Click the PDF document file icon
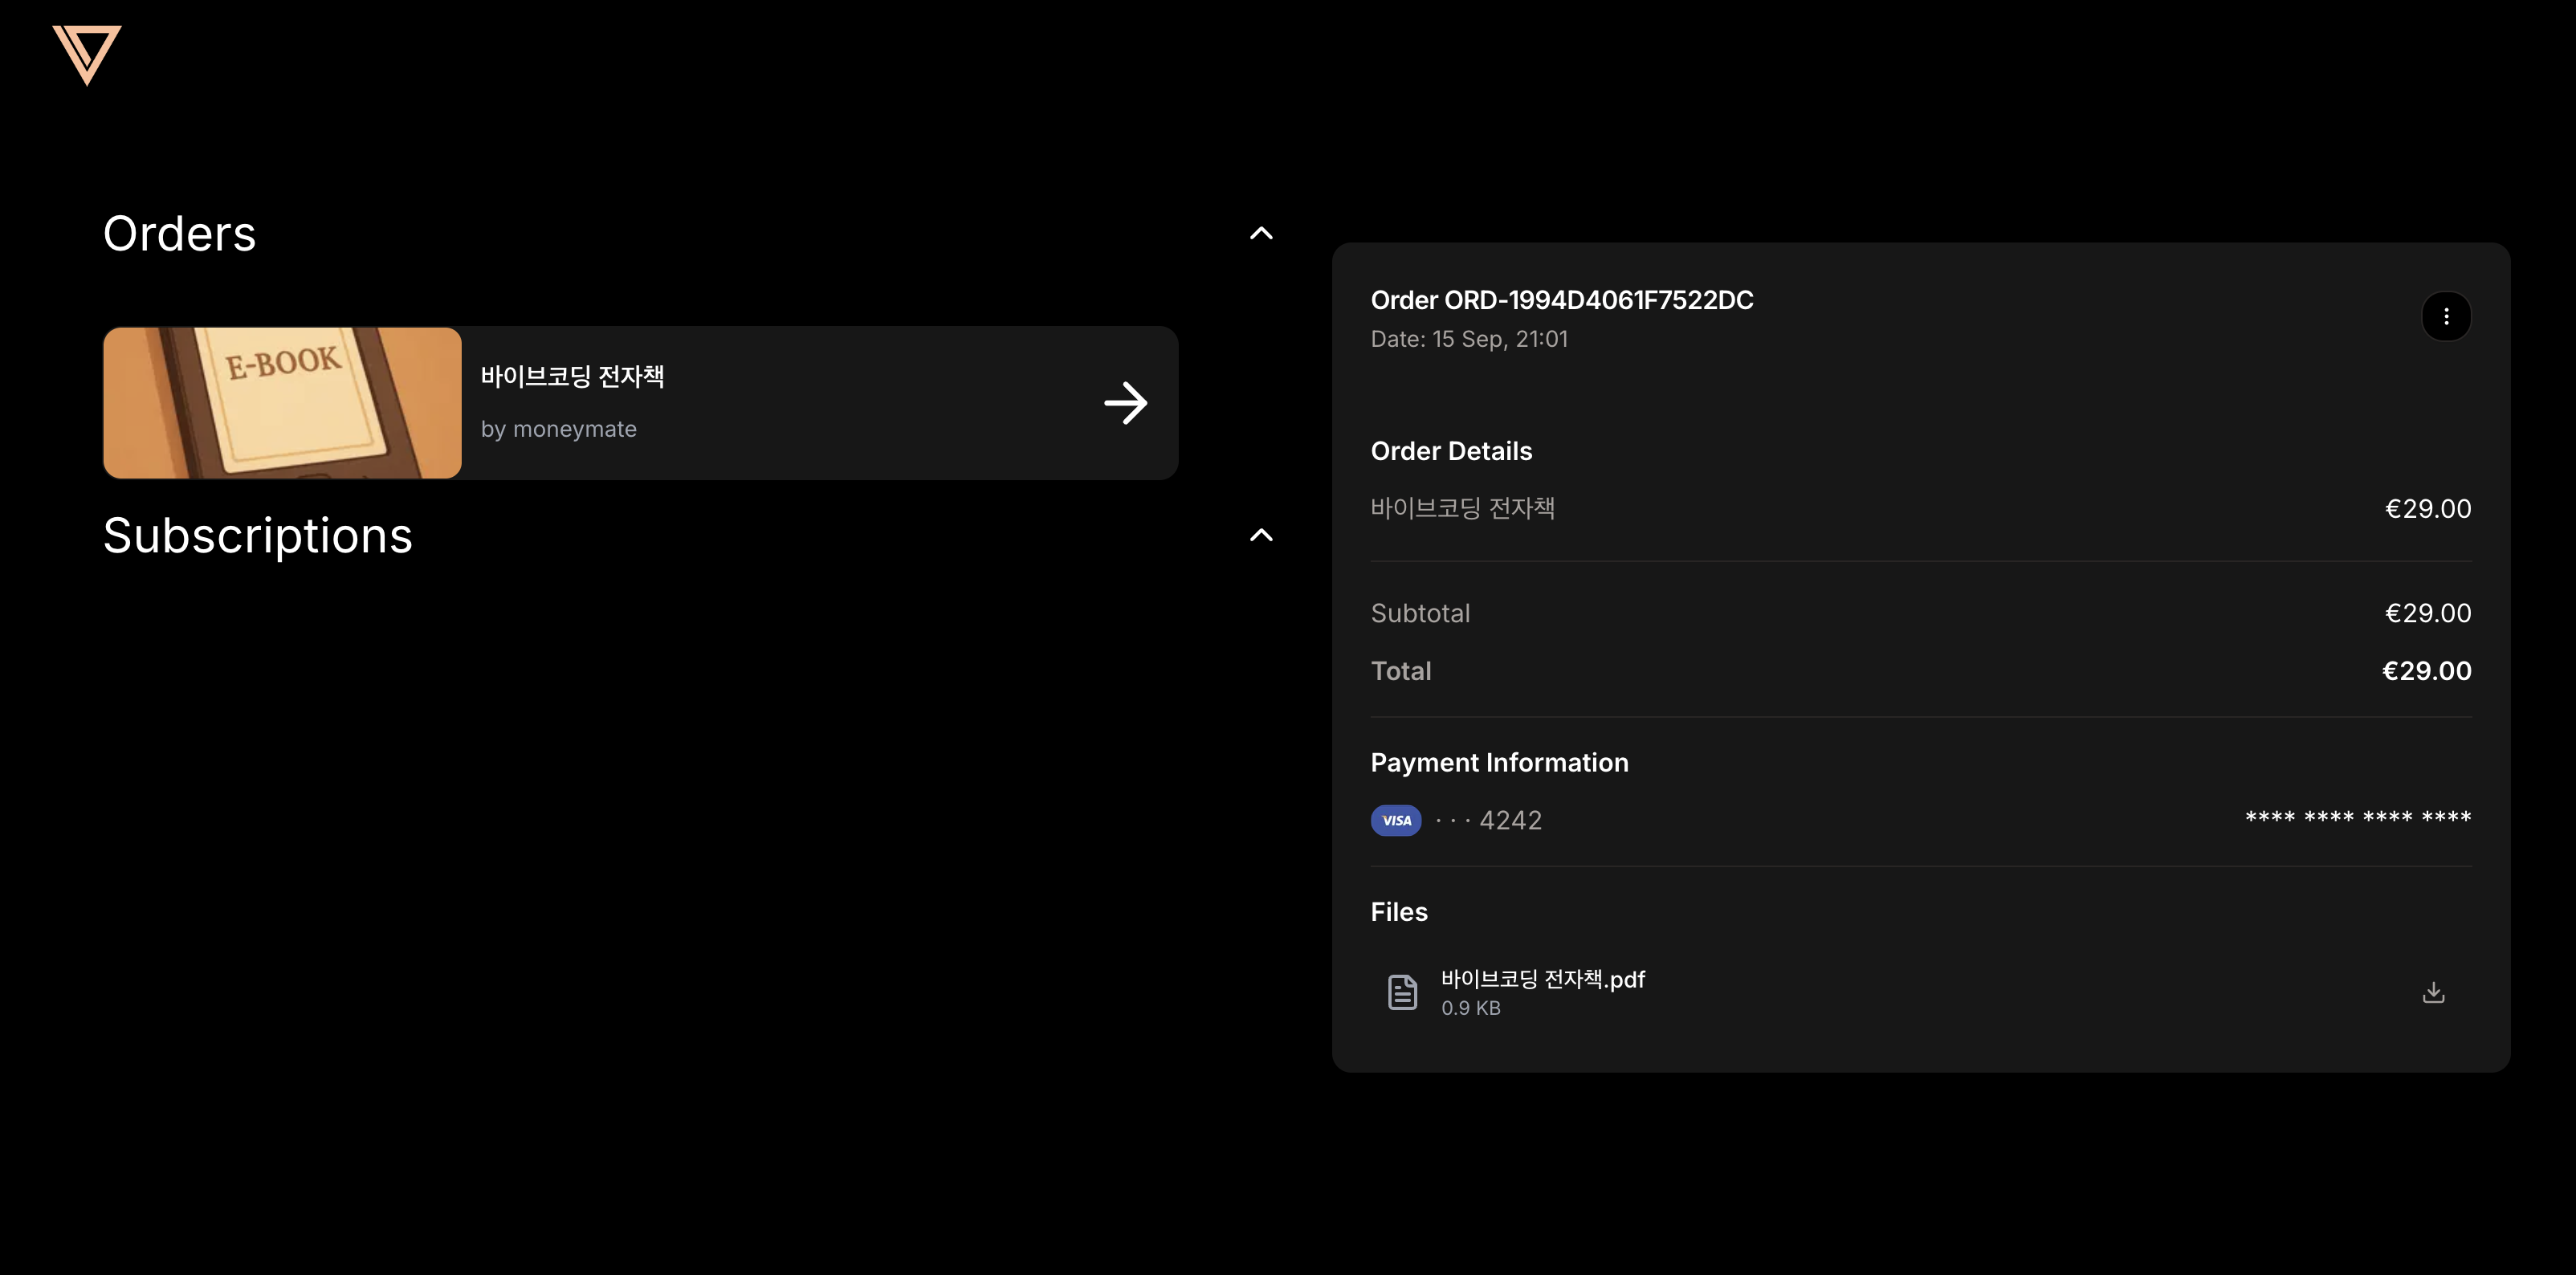This screenshot has width=2576, height=1275. point(1402,992)
